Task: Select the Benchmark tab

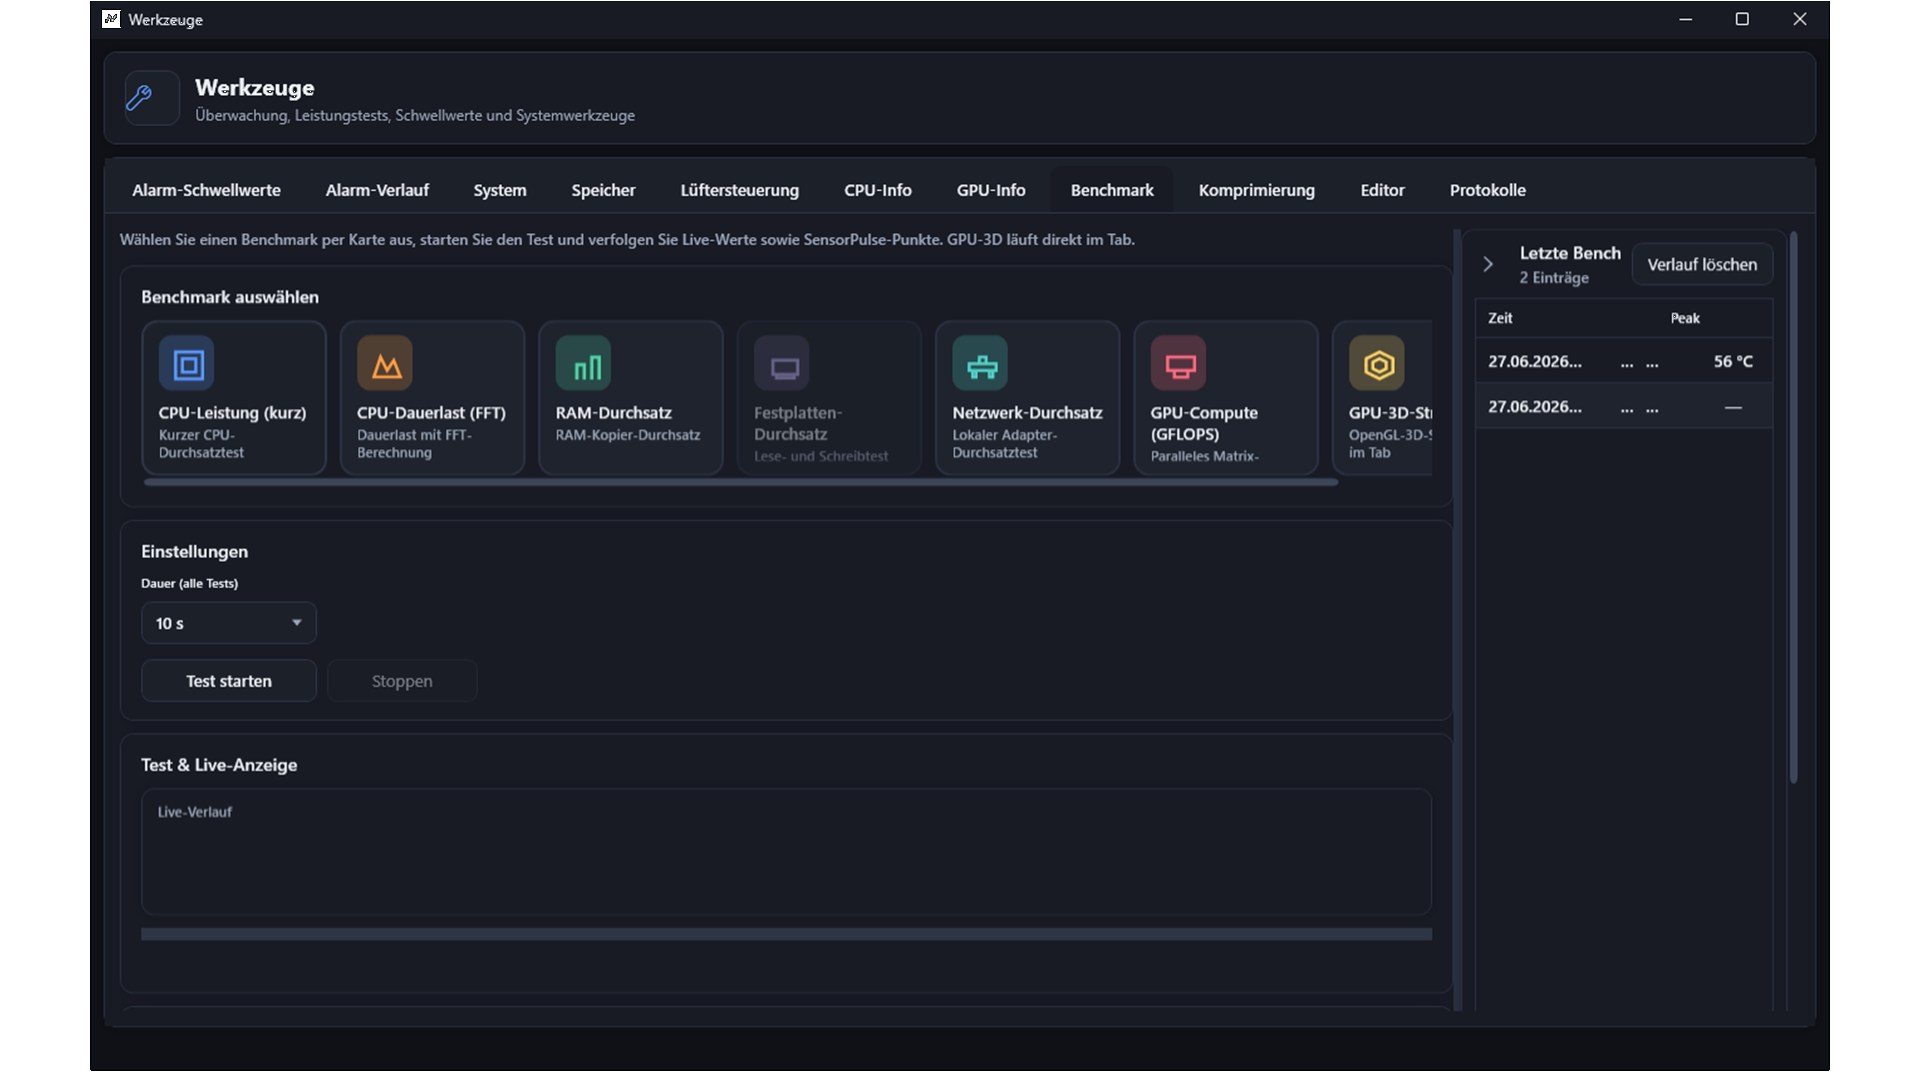Action: pyautogui.click(x=1112, y=190)
